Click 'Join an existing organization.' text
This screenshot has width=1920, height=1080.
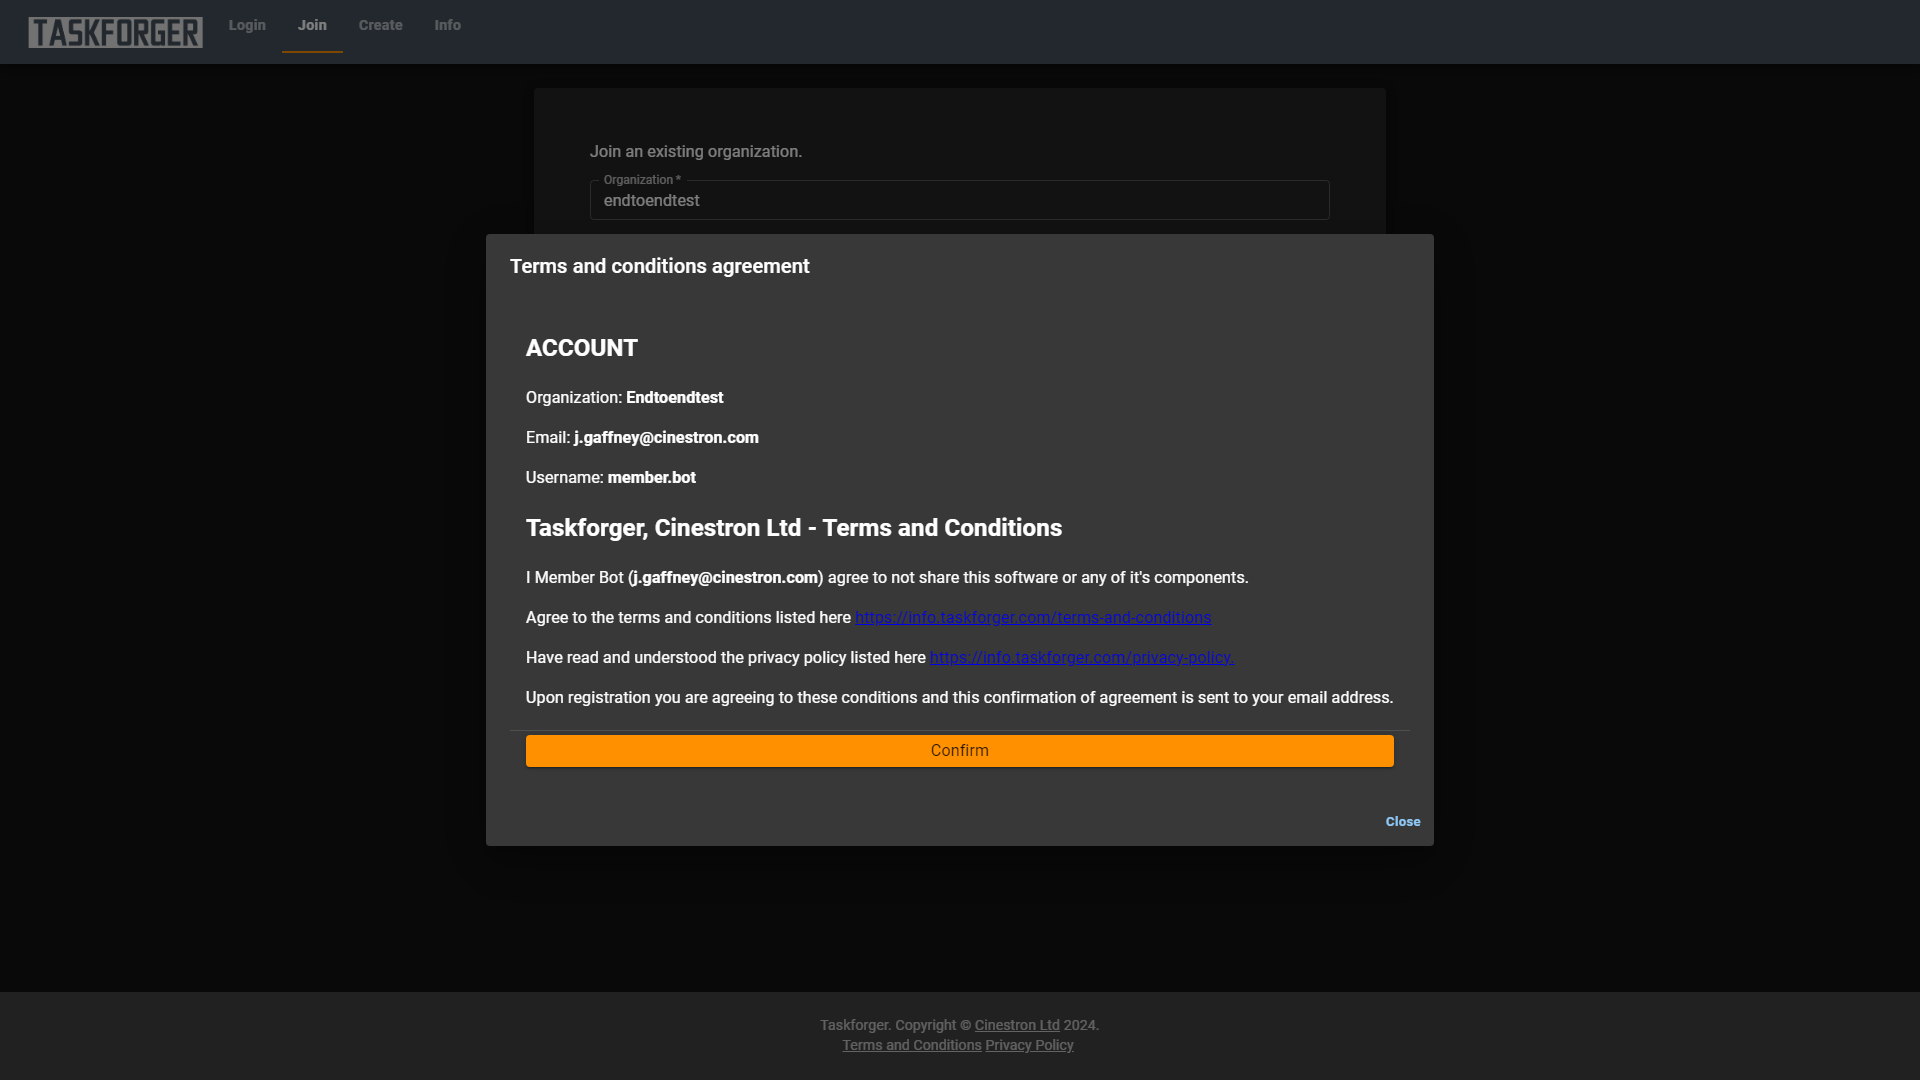[x=695, y=152]
